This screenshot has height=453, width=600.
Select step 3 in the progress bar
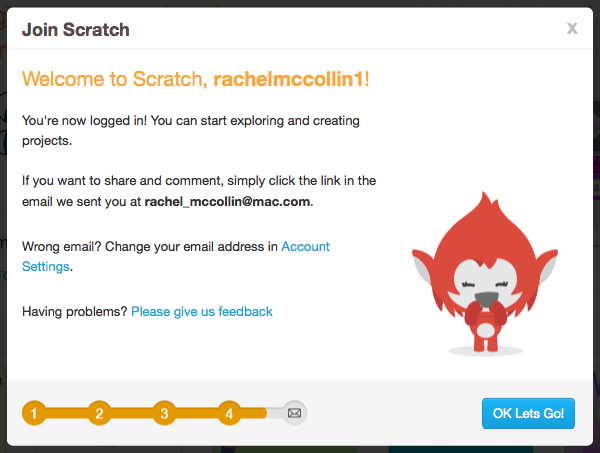(x=164, y=413)
